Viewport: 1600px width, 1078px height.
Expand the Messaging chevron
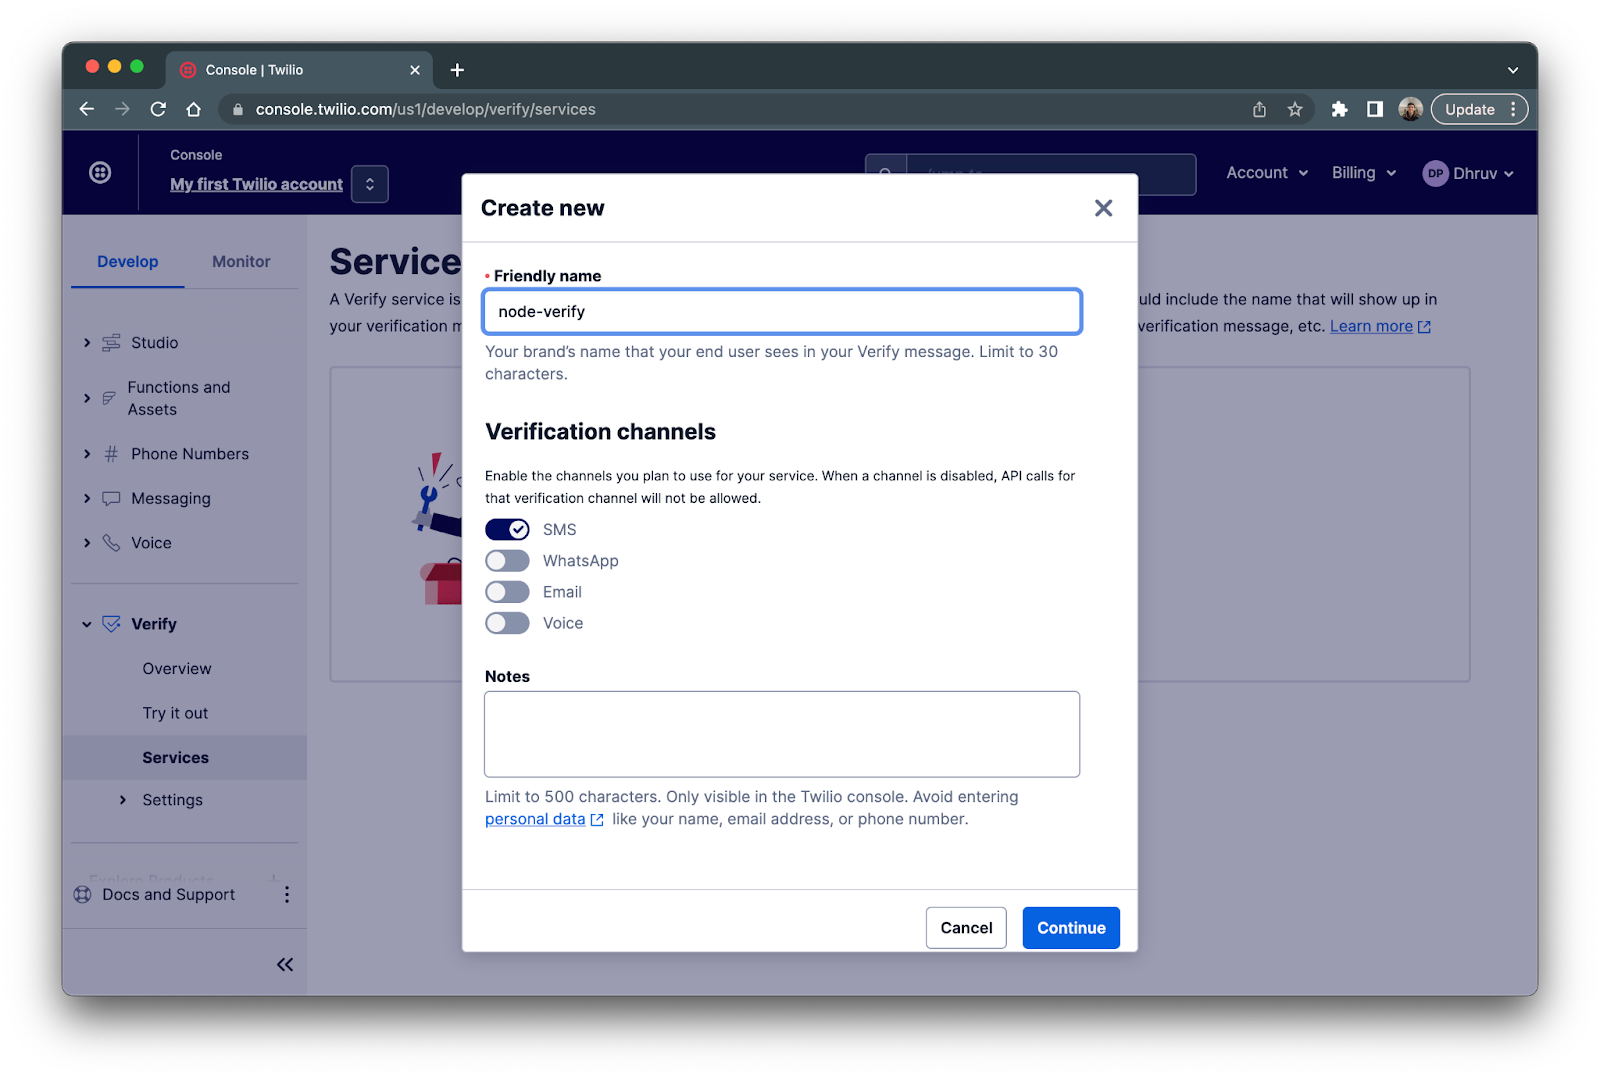pos(87,498)
